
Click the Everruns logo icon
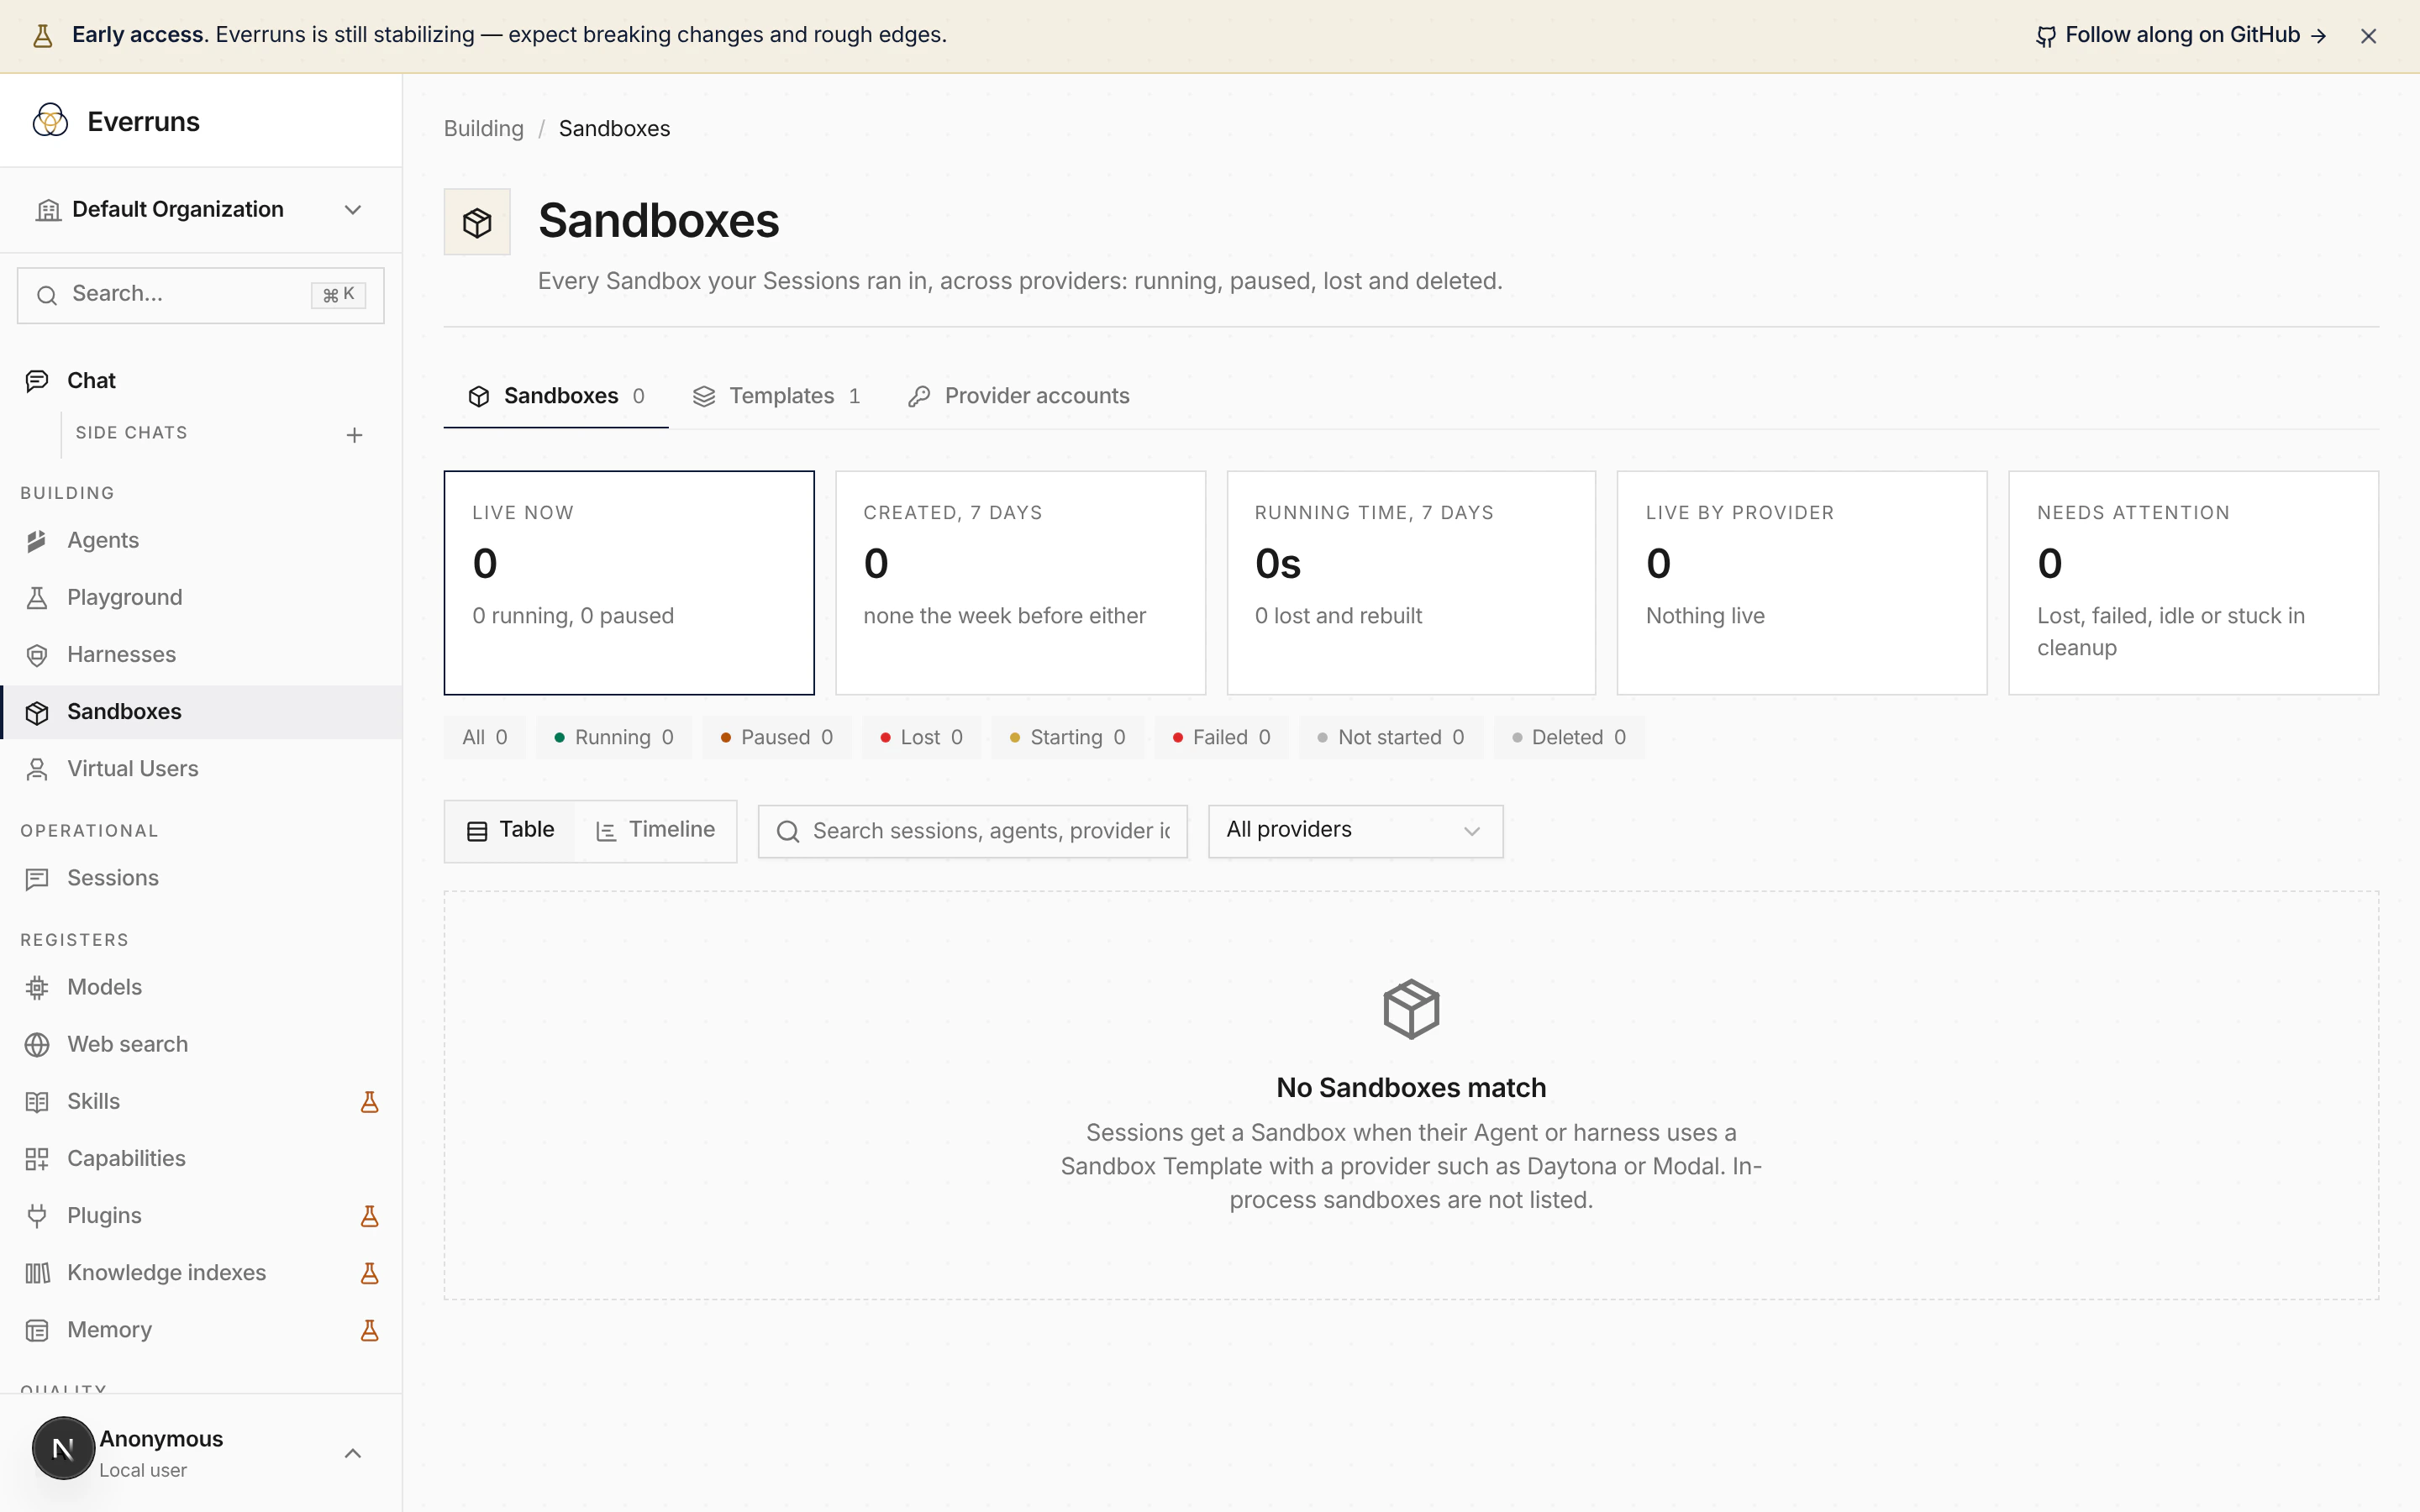click(50, 121)
